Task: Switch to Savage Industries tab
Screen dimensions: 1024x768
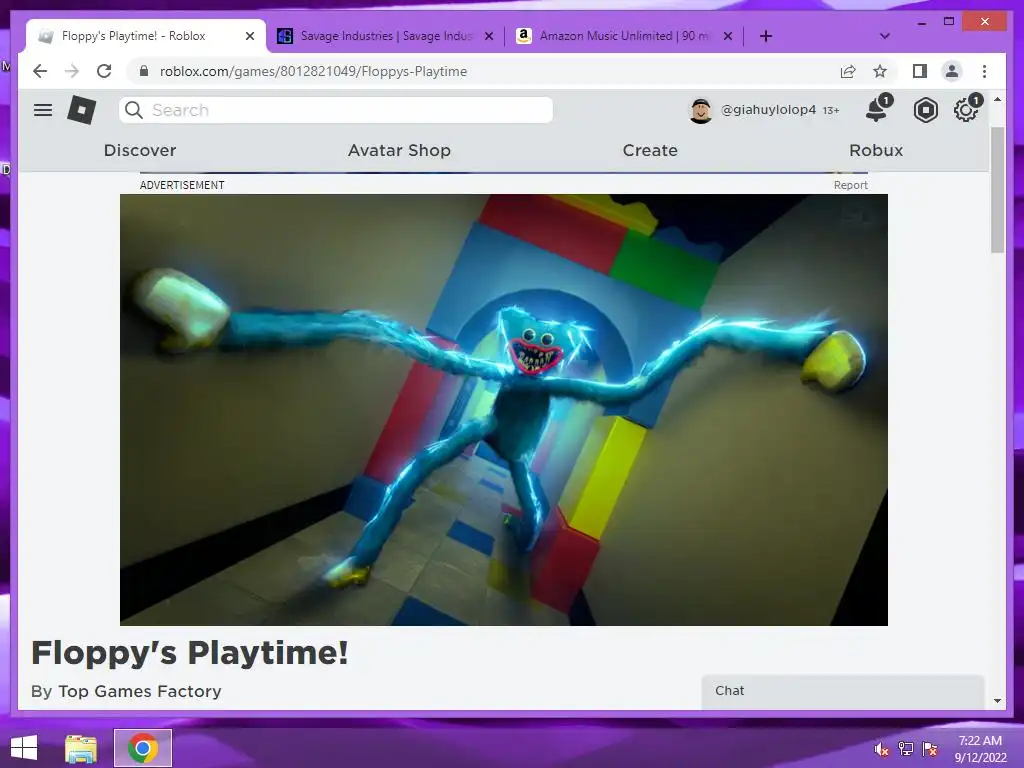Action: click(385, 36)
